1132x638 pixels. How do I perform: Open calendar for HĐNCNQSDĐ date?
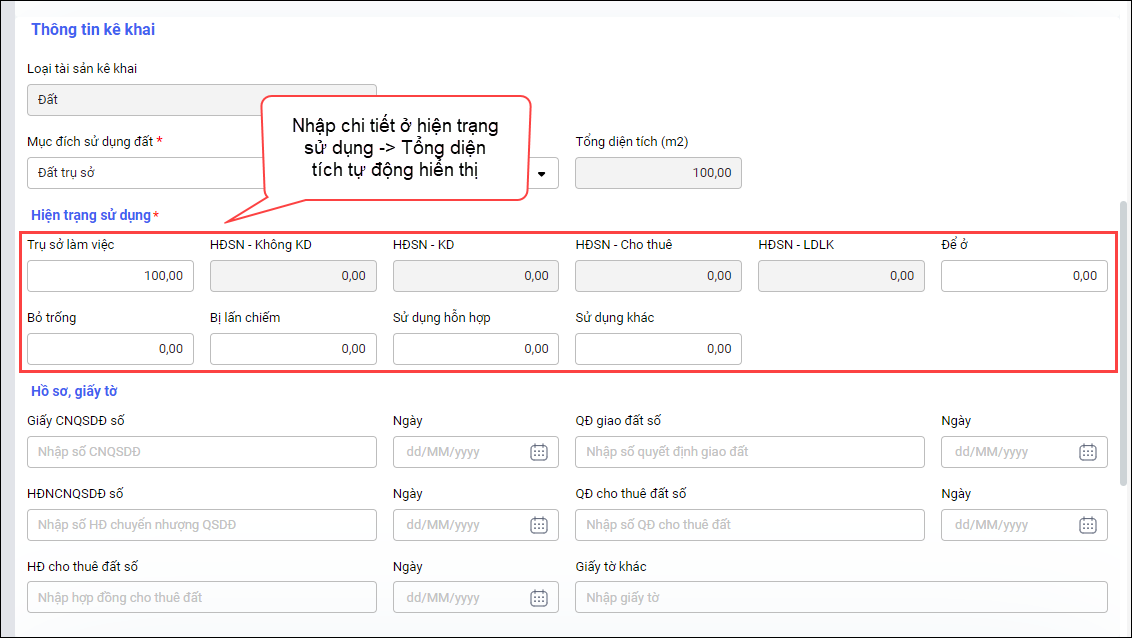point(538,525)
